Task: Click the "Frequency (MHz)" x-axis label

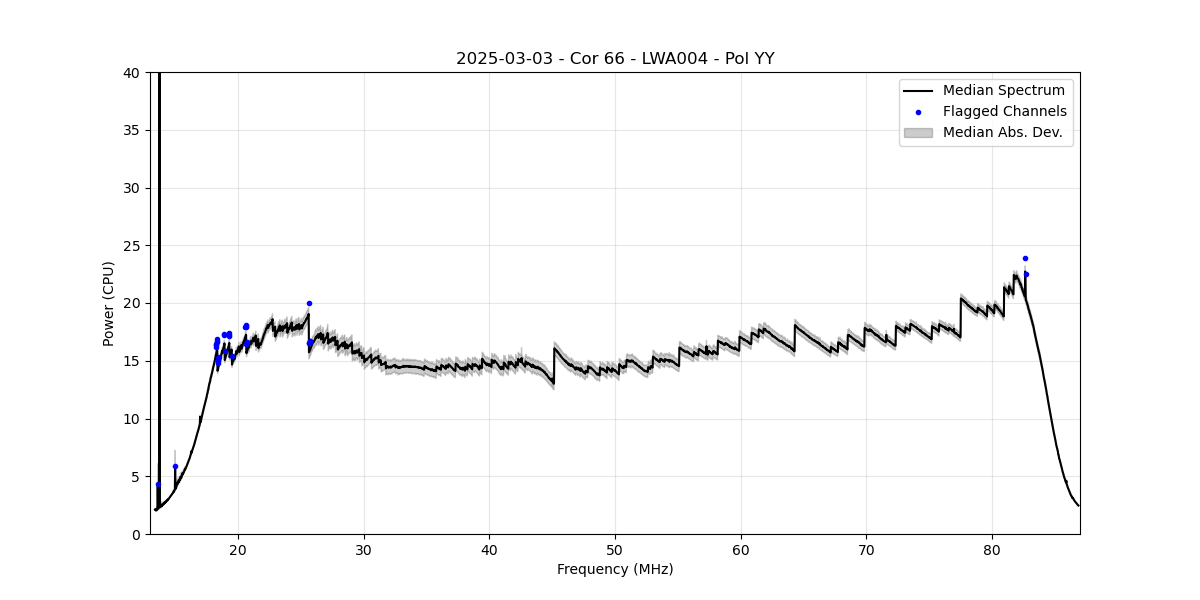Action: 615,569
